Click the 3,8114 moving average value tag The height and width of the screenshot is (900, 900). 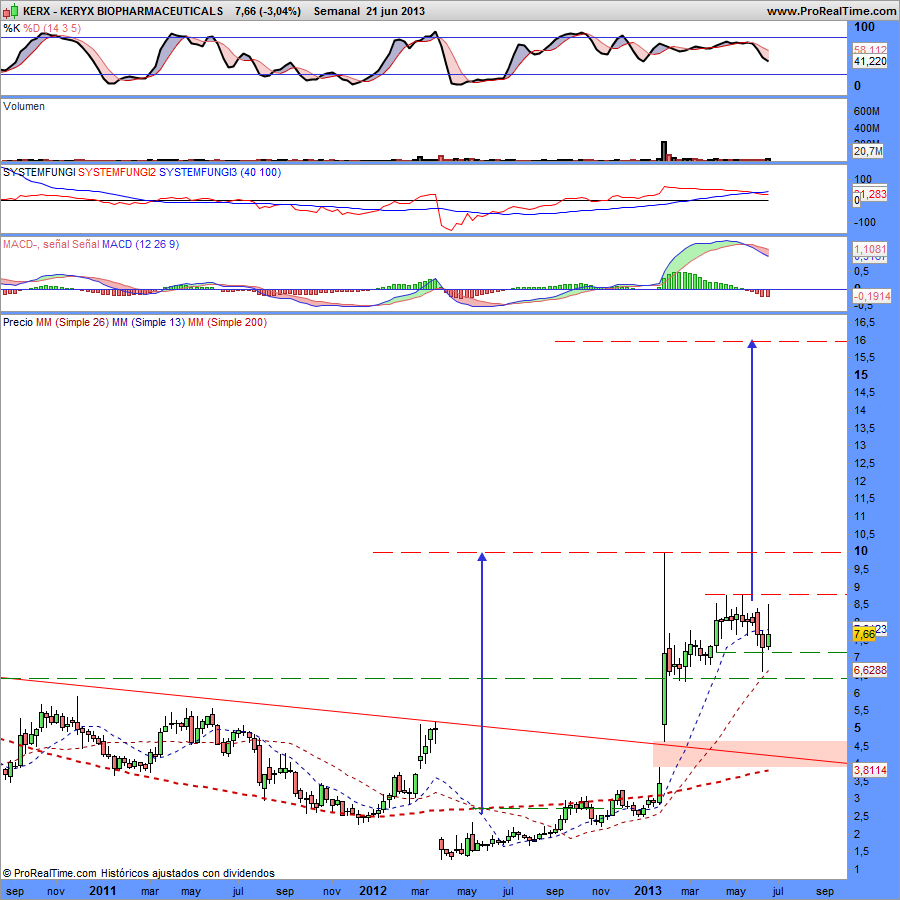870,770
